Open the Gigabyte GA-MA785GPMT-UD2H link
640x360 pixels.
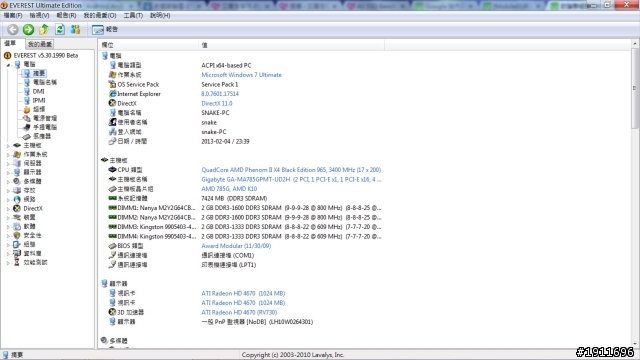(291, 179)
